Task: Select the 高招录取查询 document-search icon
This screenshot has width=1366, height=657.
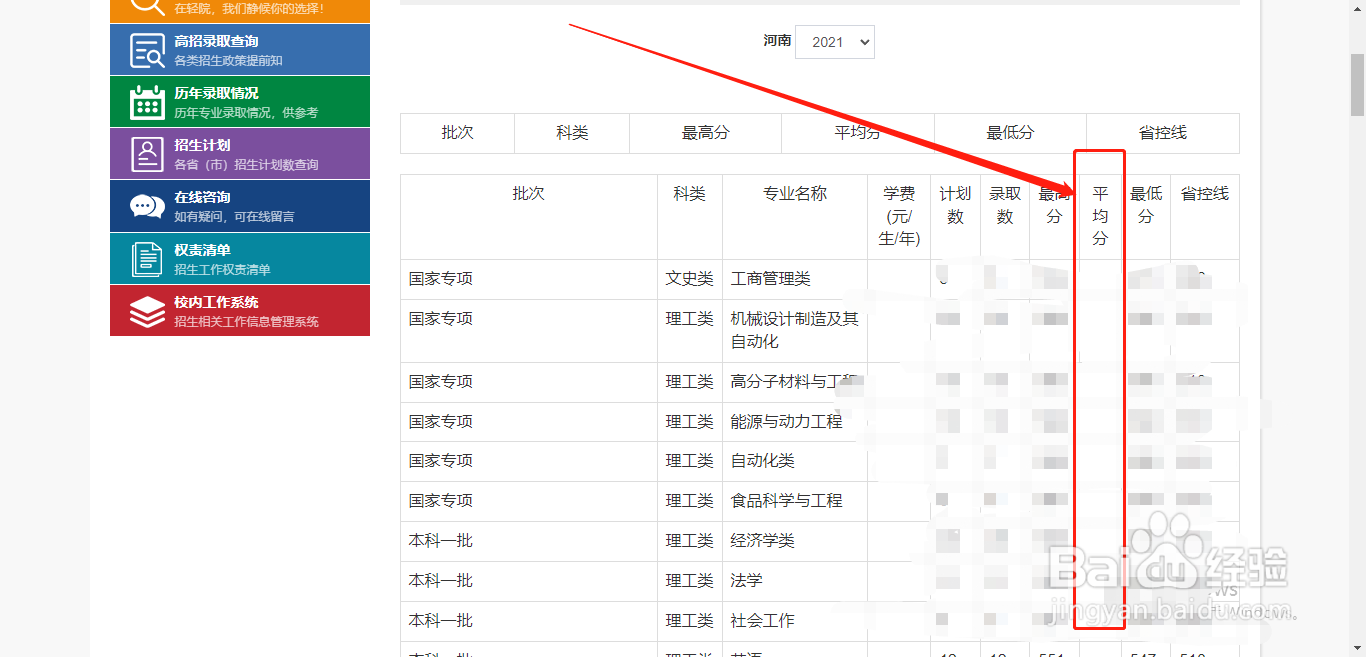Action: pos(146,49)
